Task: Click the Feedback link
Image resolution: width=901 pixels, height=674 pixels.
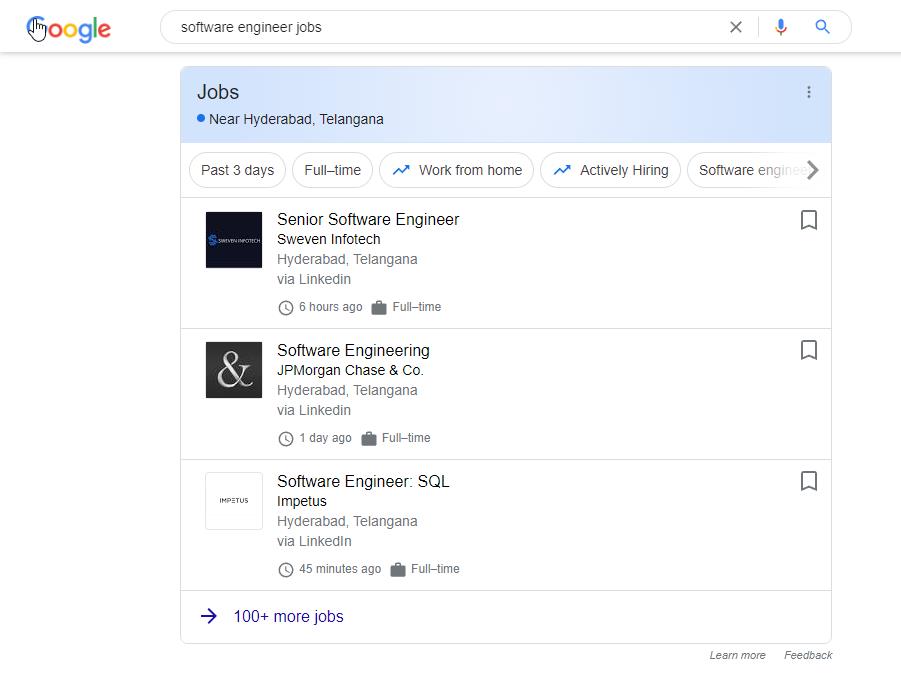Action: (808, 655)
